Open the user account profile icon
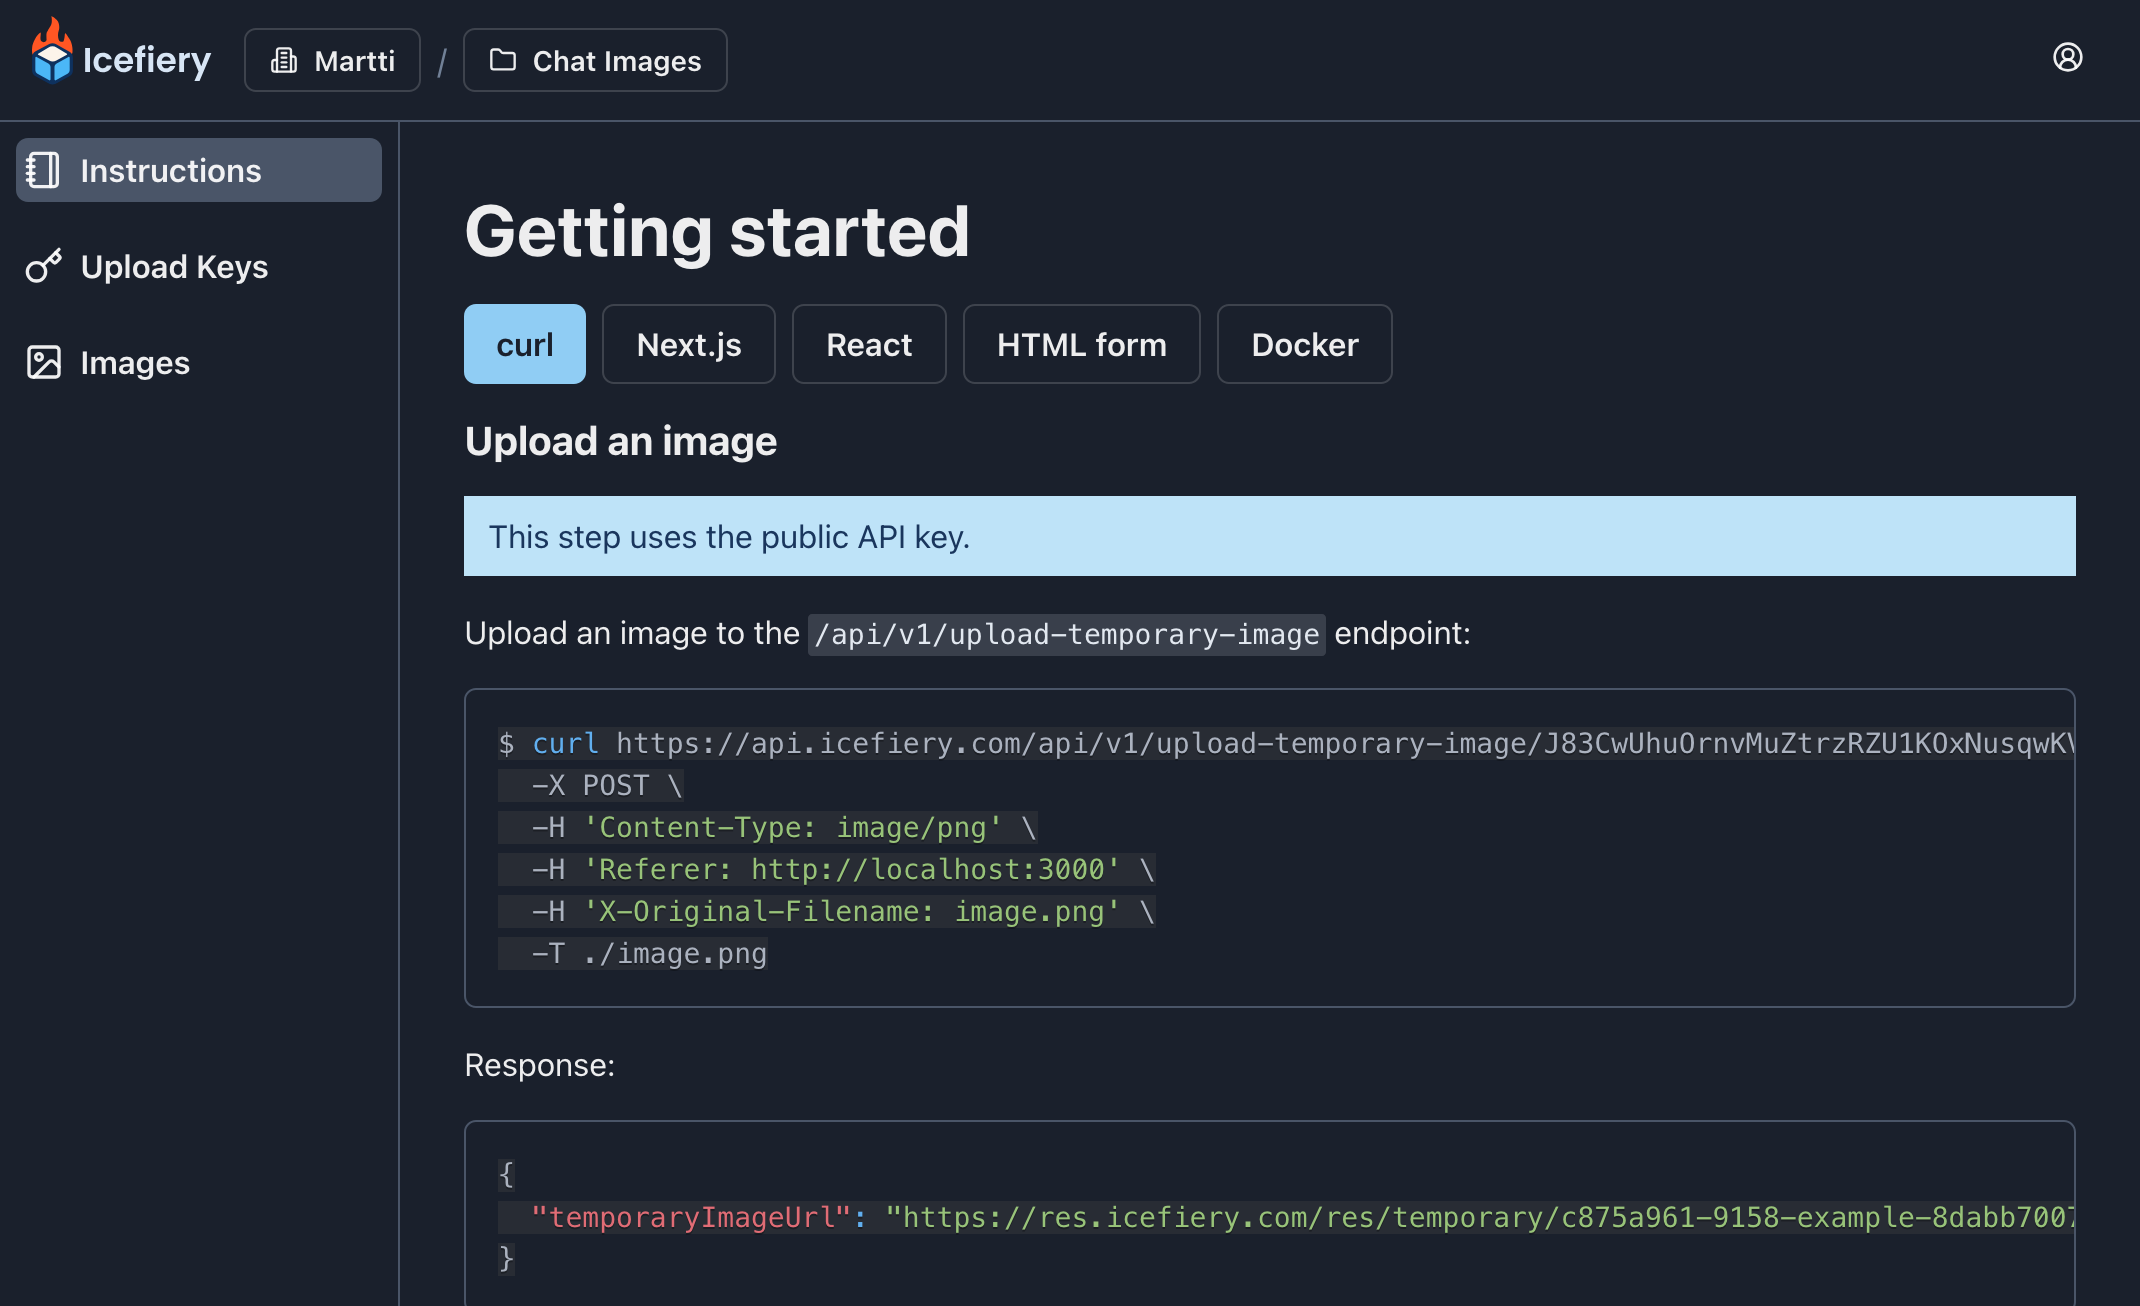The width and height of the screenshot is (2140, 1306). pyautogui.click(x=2067, y=57)
